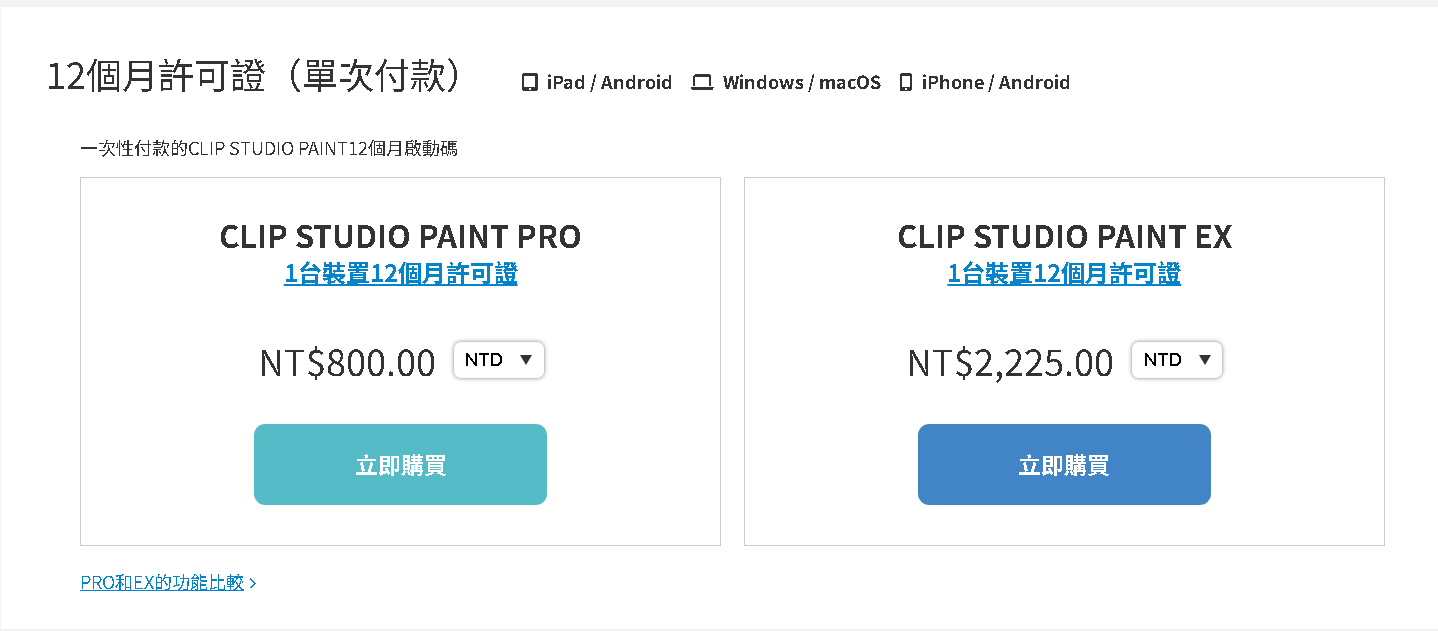1438x631 pixels.
Task: Click the NT$800.00 price text
Action: (x=348, y=362)
